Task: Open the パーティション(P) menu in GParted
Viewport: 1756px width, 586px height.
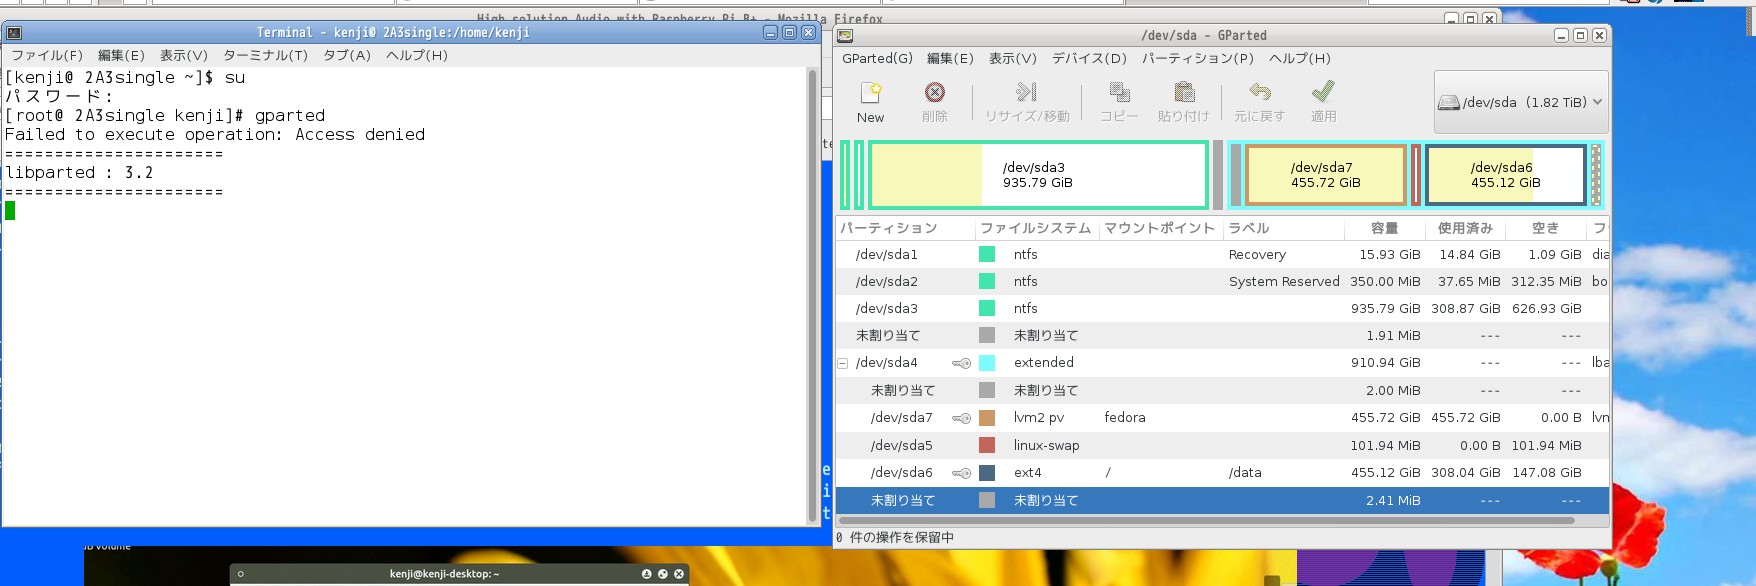Action: pyautogui.click(x=1197, y=59)
